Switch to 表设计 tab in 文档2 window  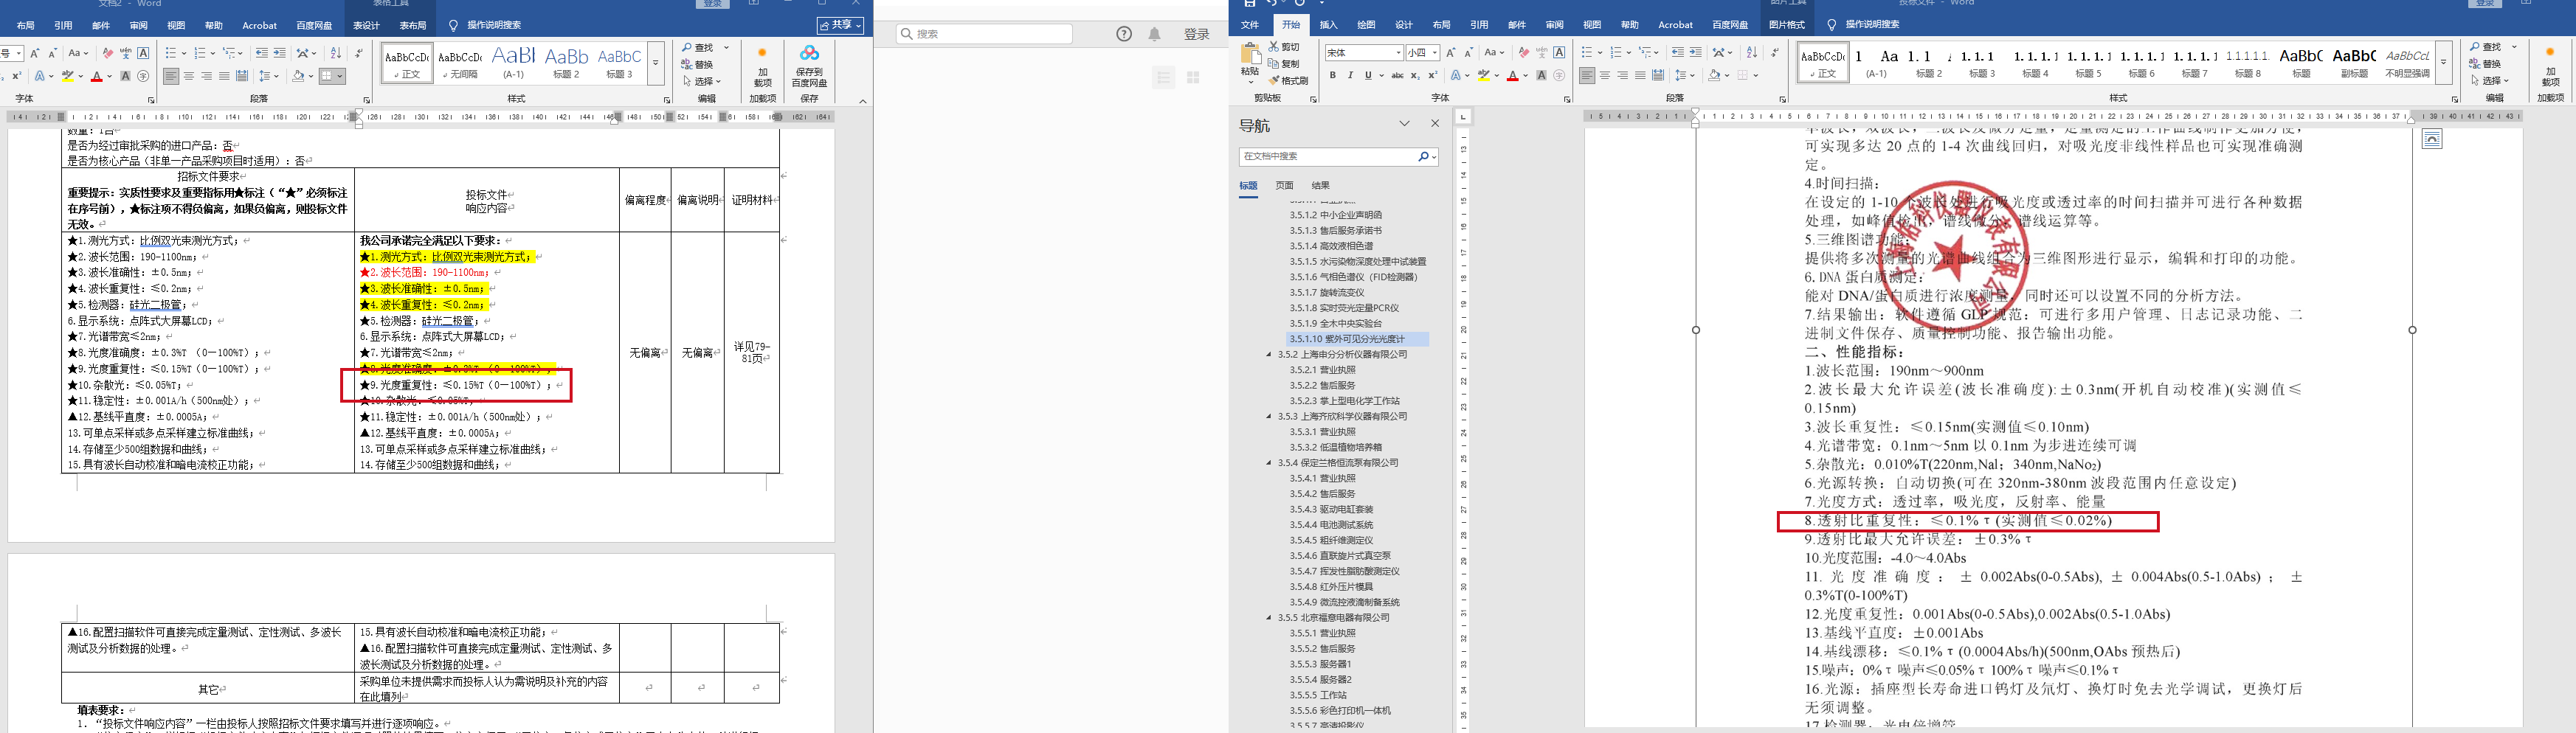tap(366, 26)
